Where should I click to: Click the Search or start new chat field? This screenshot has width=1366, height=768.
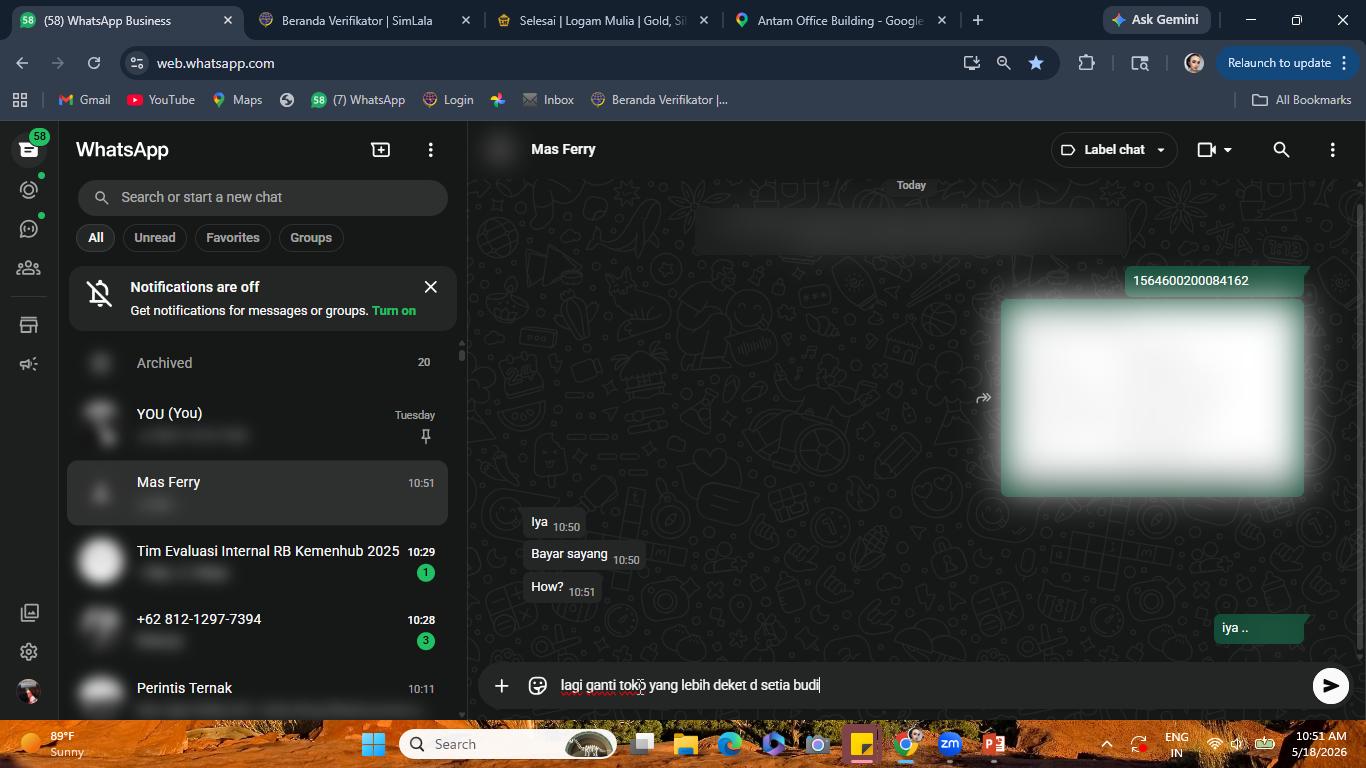click(263, 197)
